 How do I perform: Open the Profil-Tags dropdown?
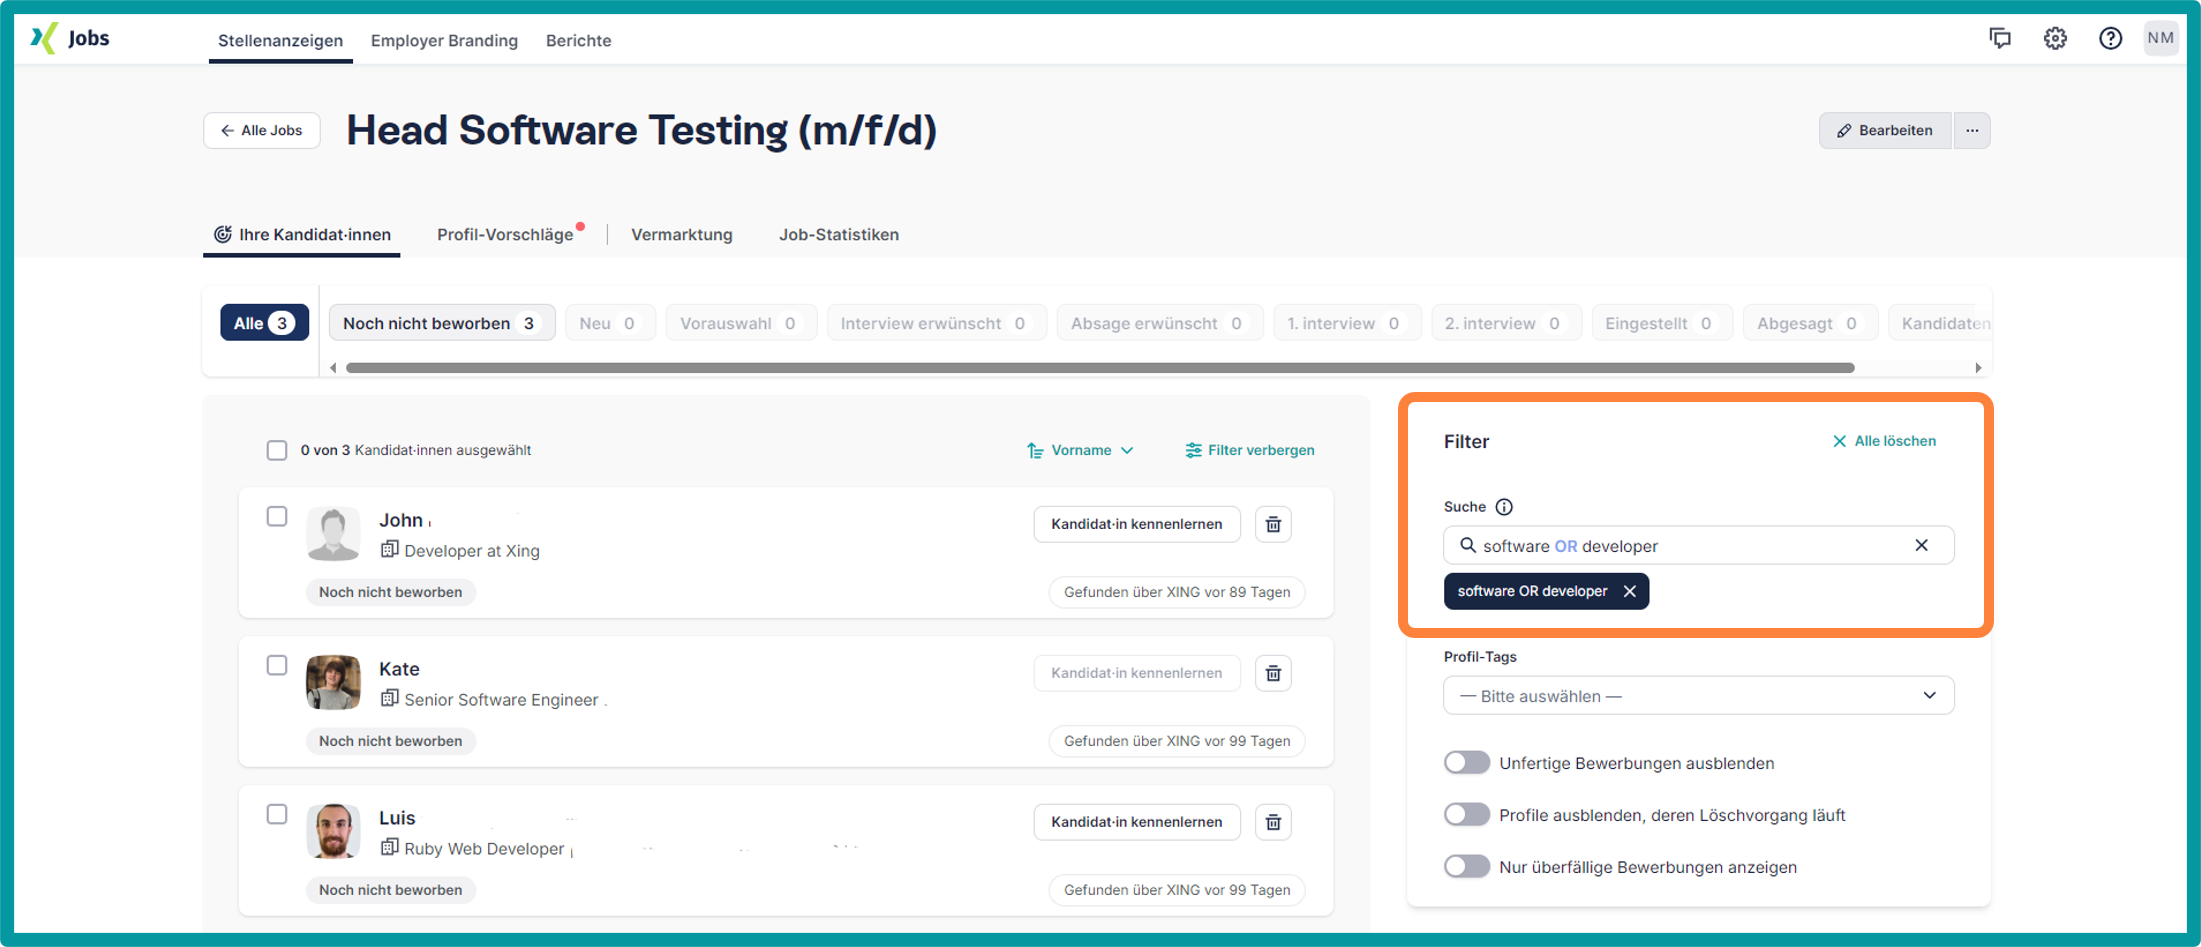pos(1698,696)
